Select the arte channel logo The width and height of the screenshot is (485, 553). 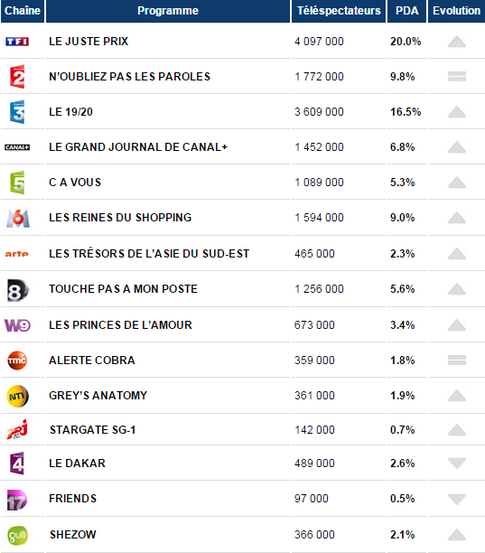click(x=17, y=254)
